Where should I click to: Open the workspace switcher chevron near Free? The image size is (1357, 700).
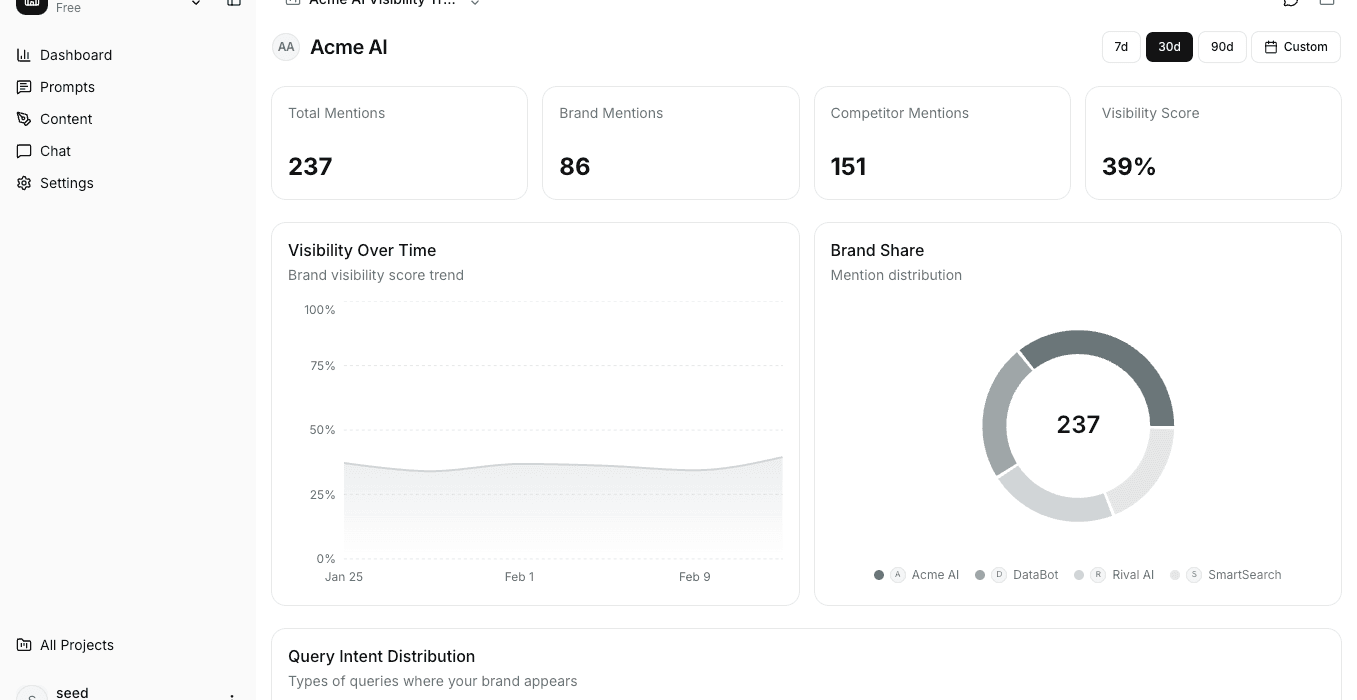pos(196,4)
